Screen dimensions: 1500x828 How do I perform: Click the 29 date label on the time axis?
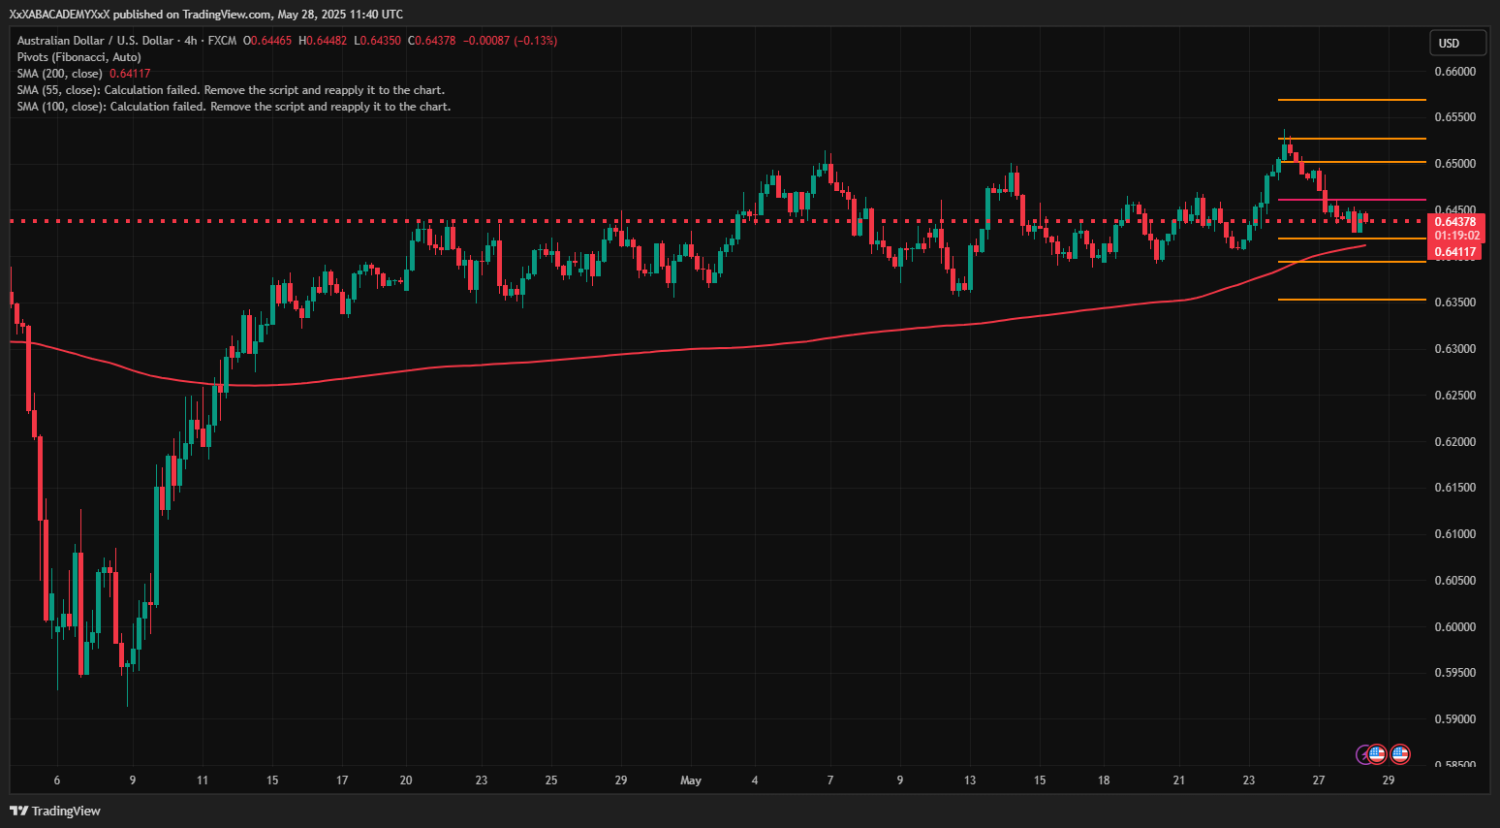pos(1388,780)
